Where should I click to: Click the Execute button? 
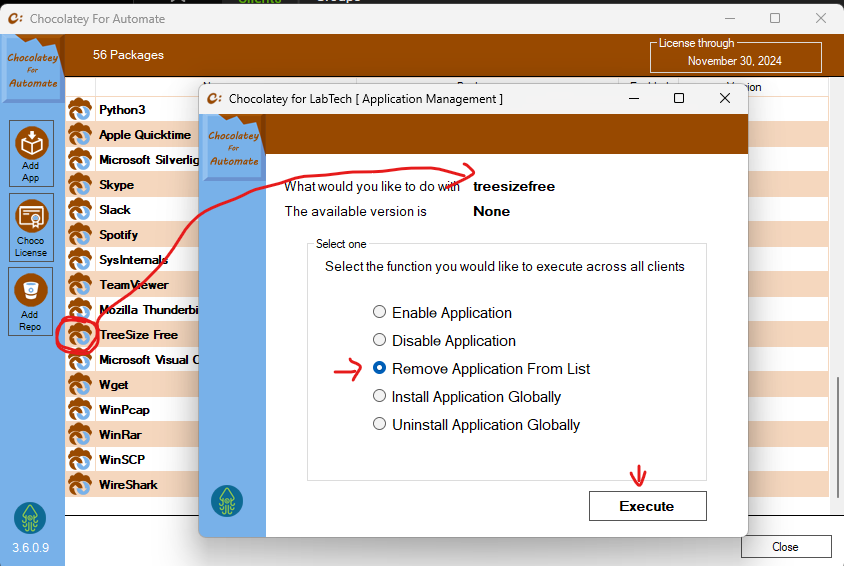648,506
